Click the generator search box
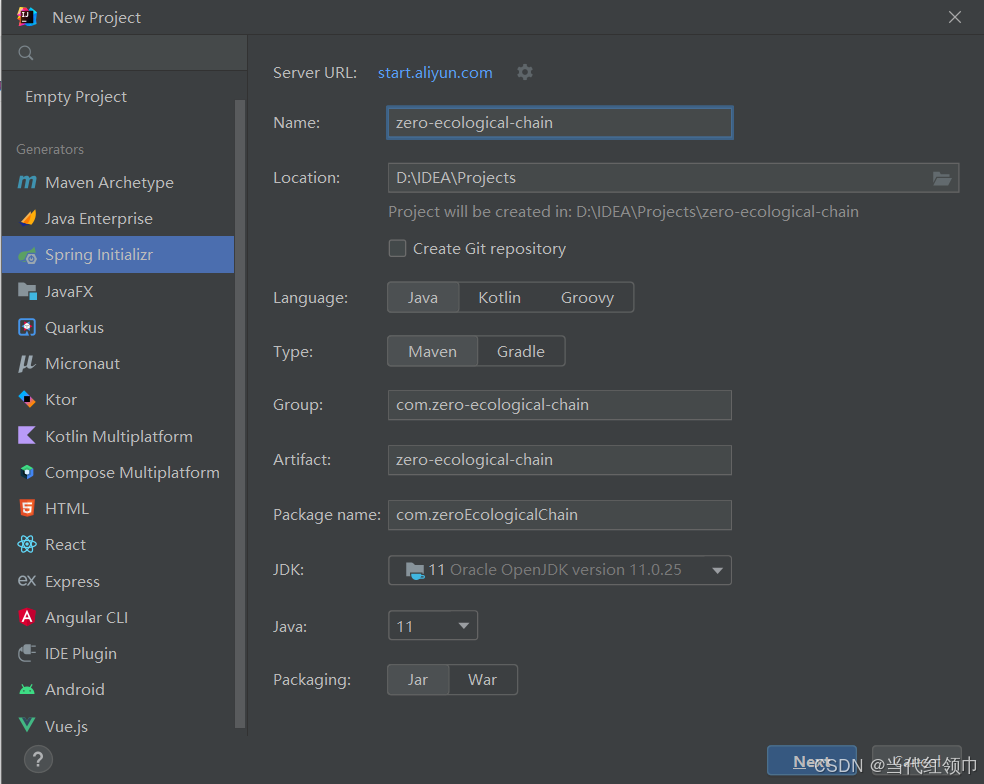The height and width of the screenshot is (784, 984). pos(124,53)
